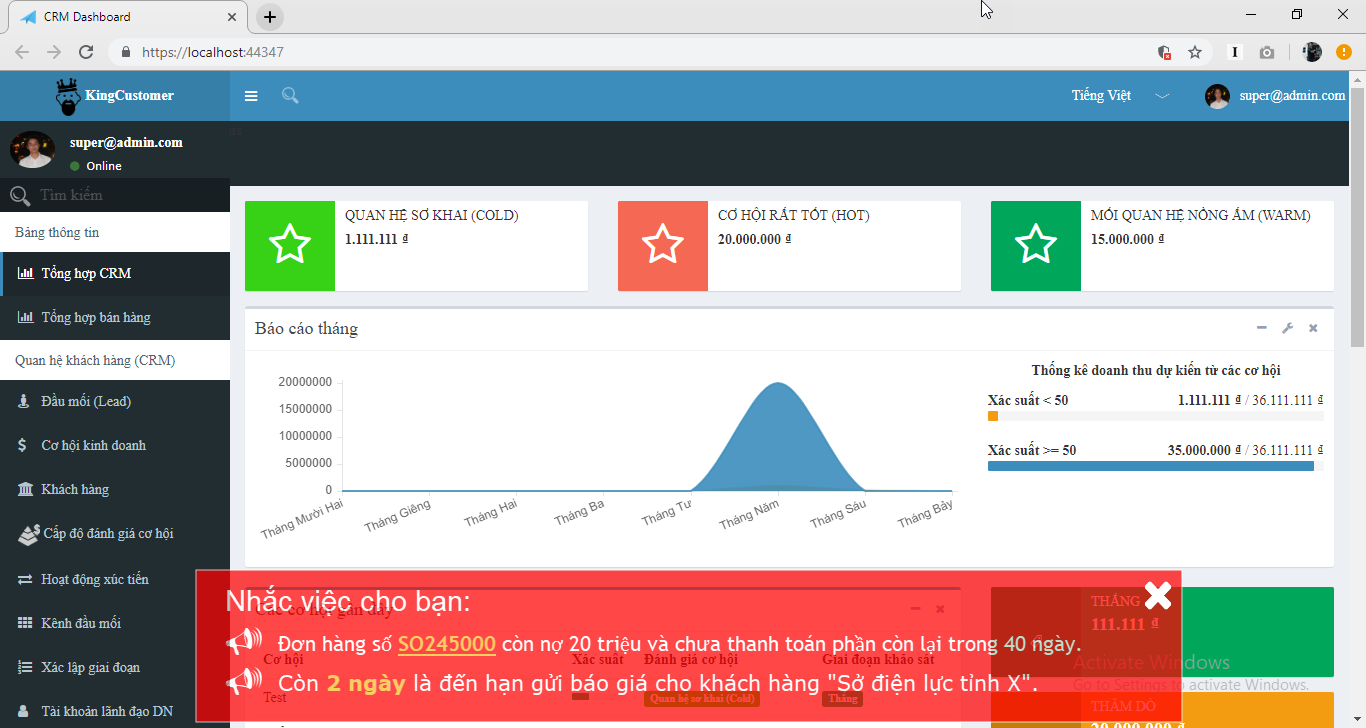Click the QUAN HỆ SƠ KHAI (COLD) card title

tap(432, 215)
